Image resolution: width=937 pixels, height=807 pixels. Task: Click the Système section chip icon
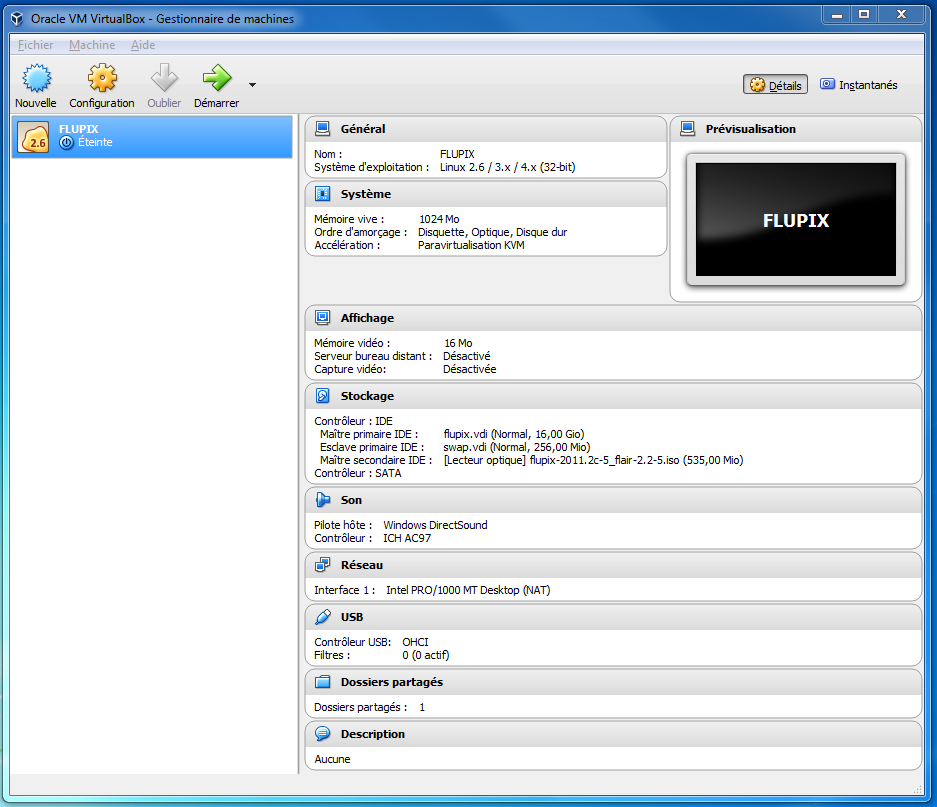coord(323,194)
